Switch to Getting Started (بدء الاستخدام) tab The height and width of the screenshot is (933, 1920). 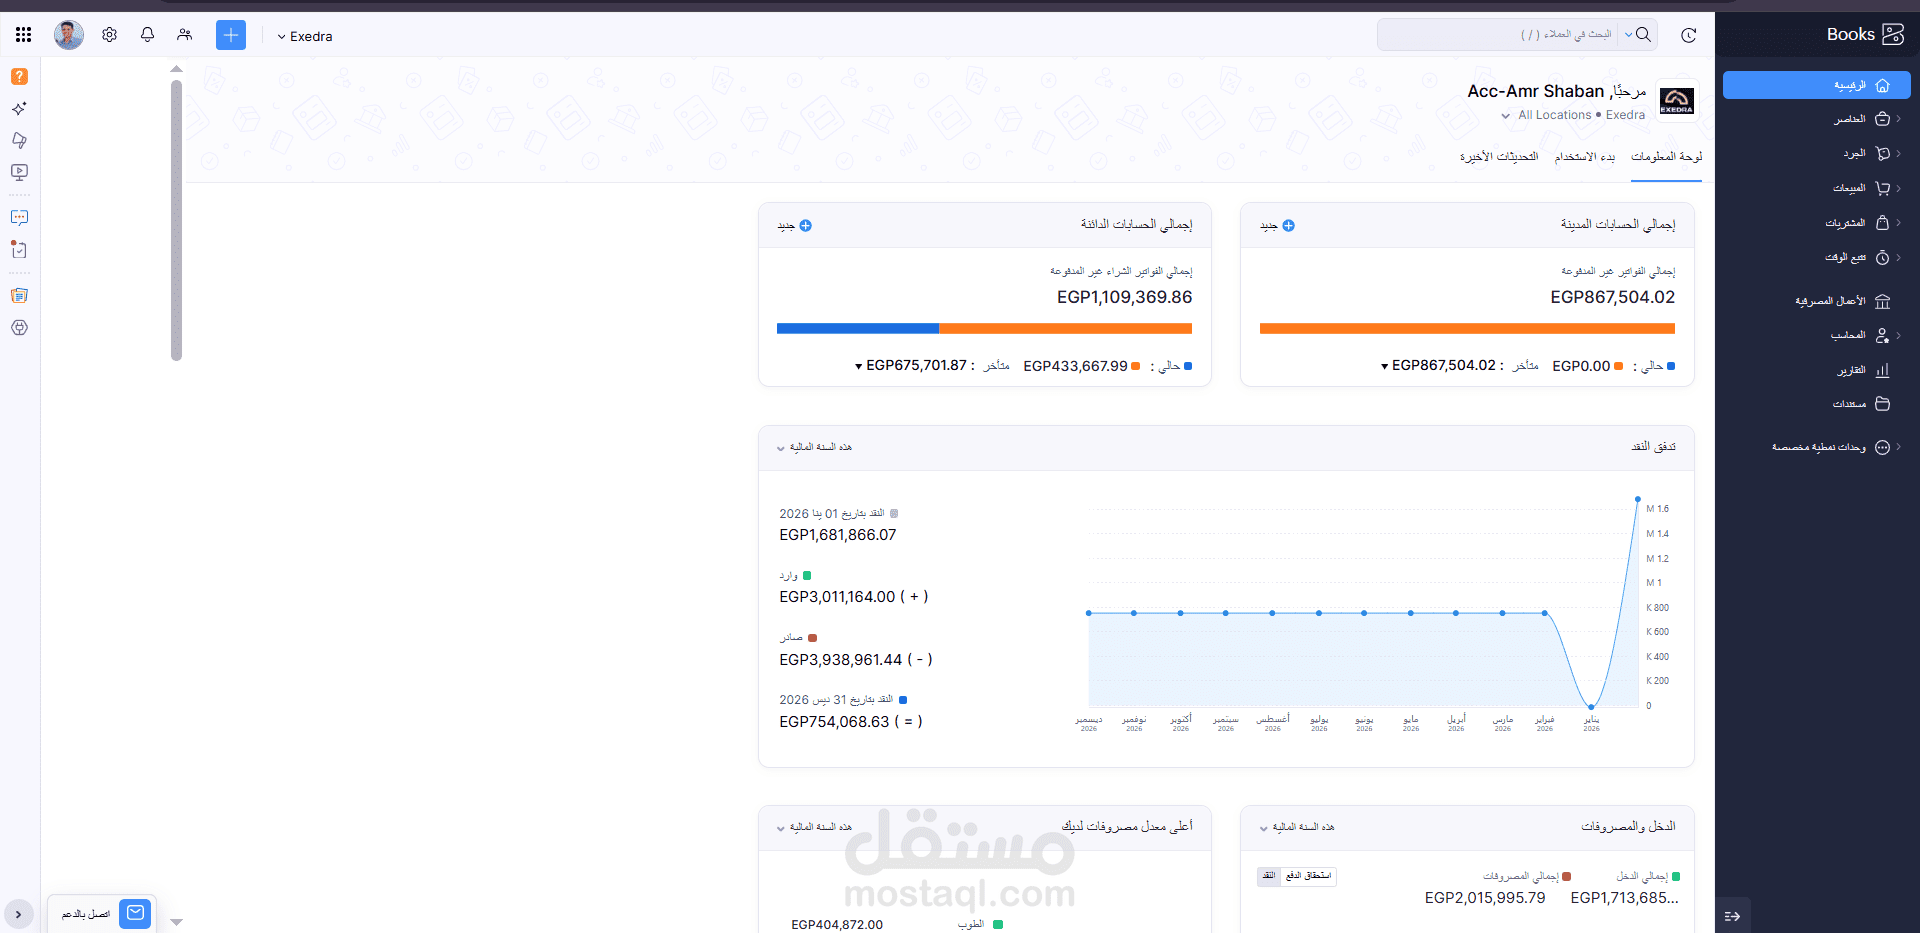click(x=1585, y=157)
